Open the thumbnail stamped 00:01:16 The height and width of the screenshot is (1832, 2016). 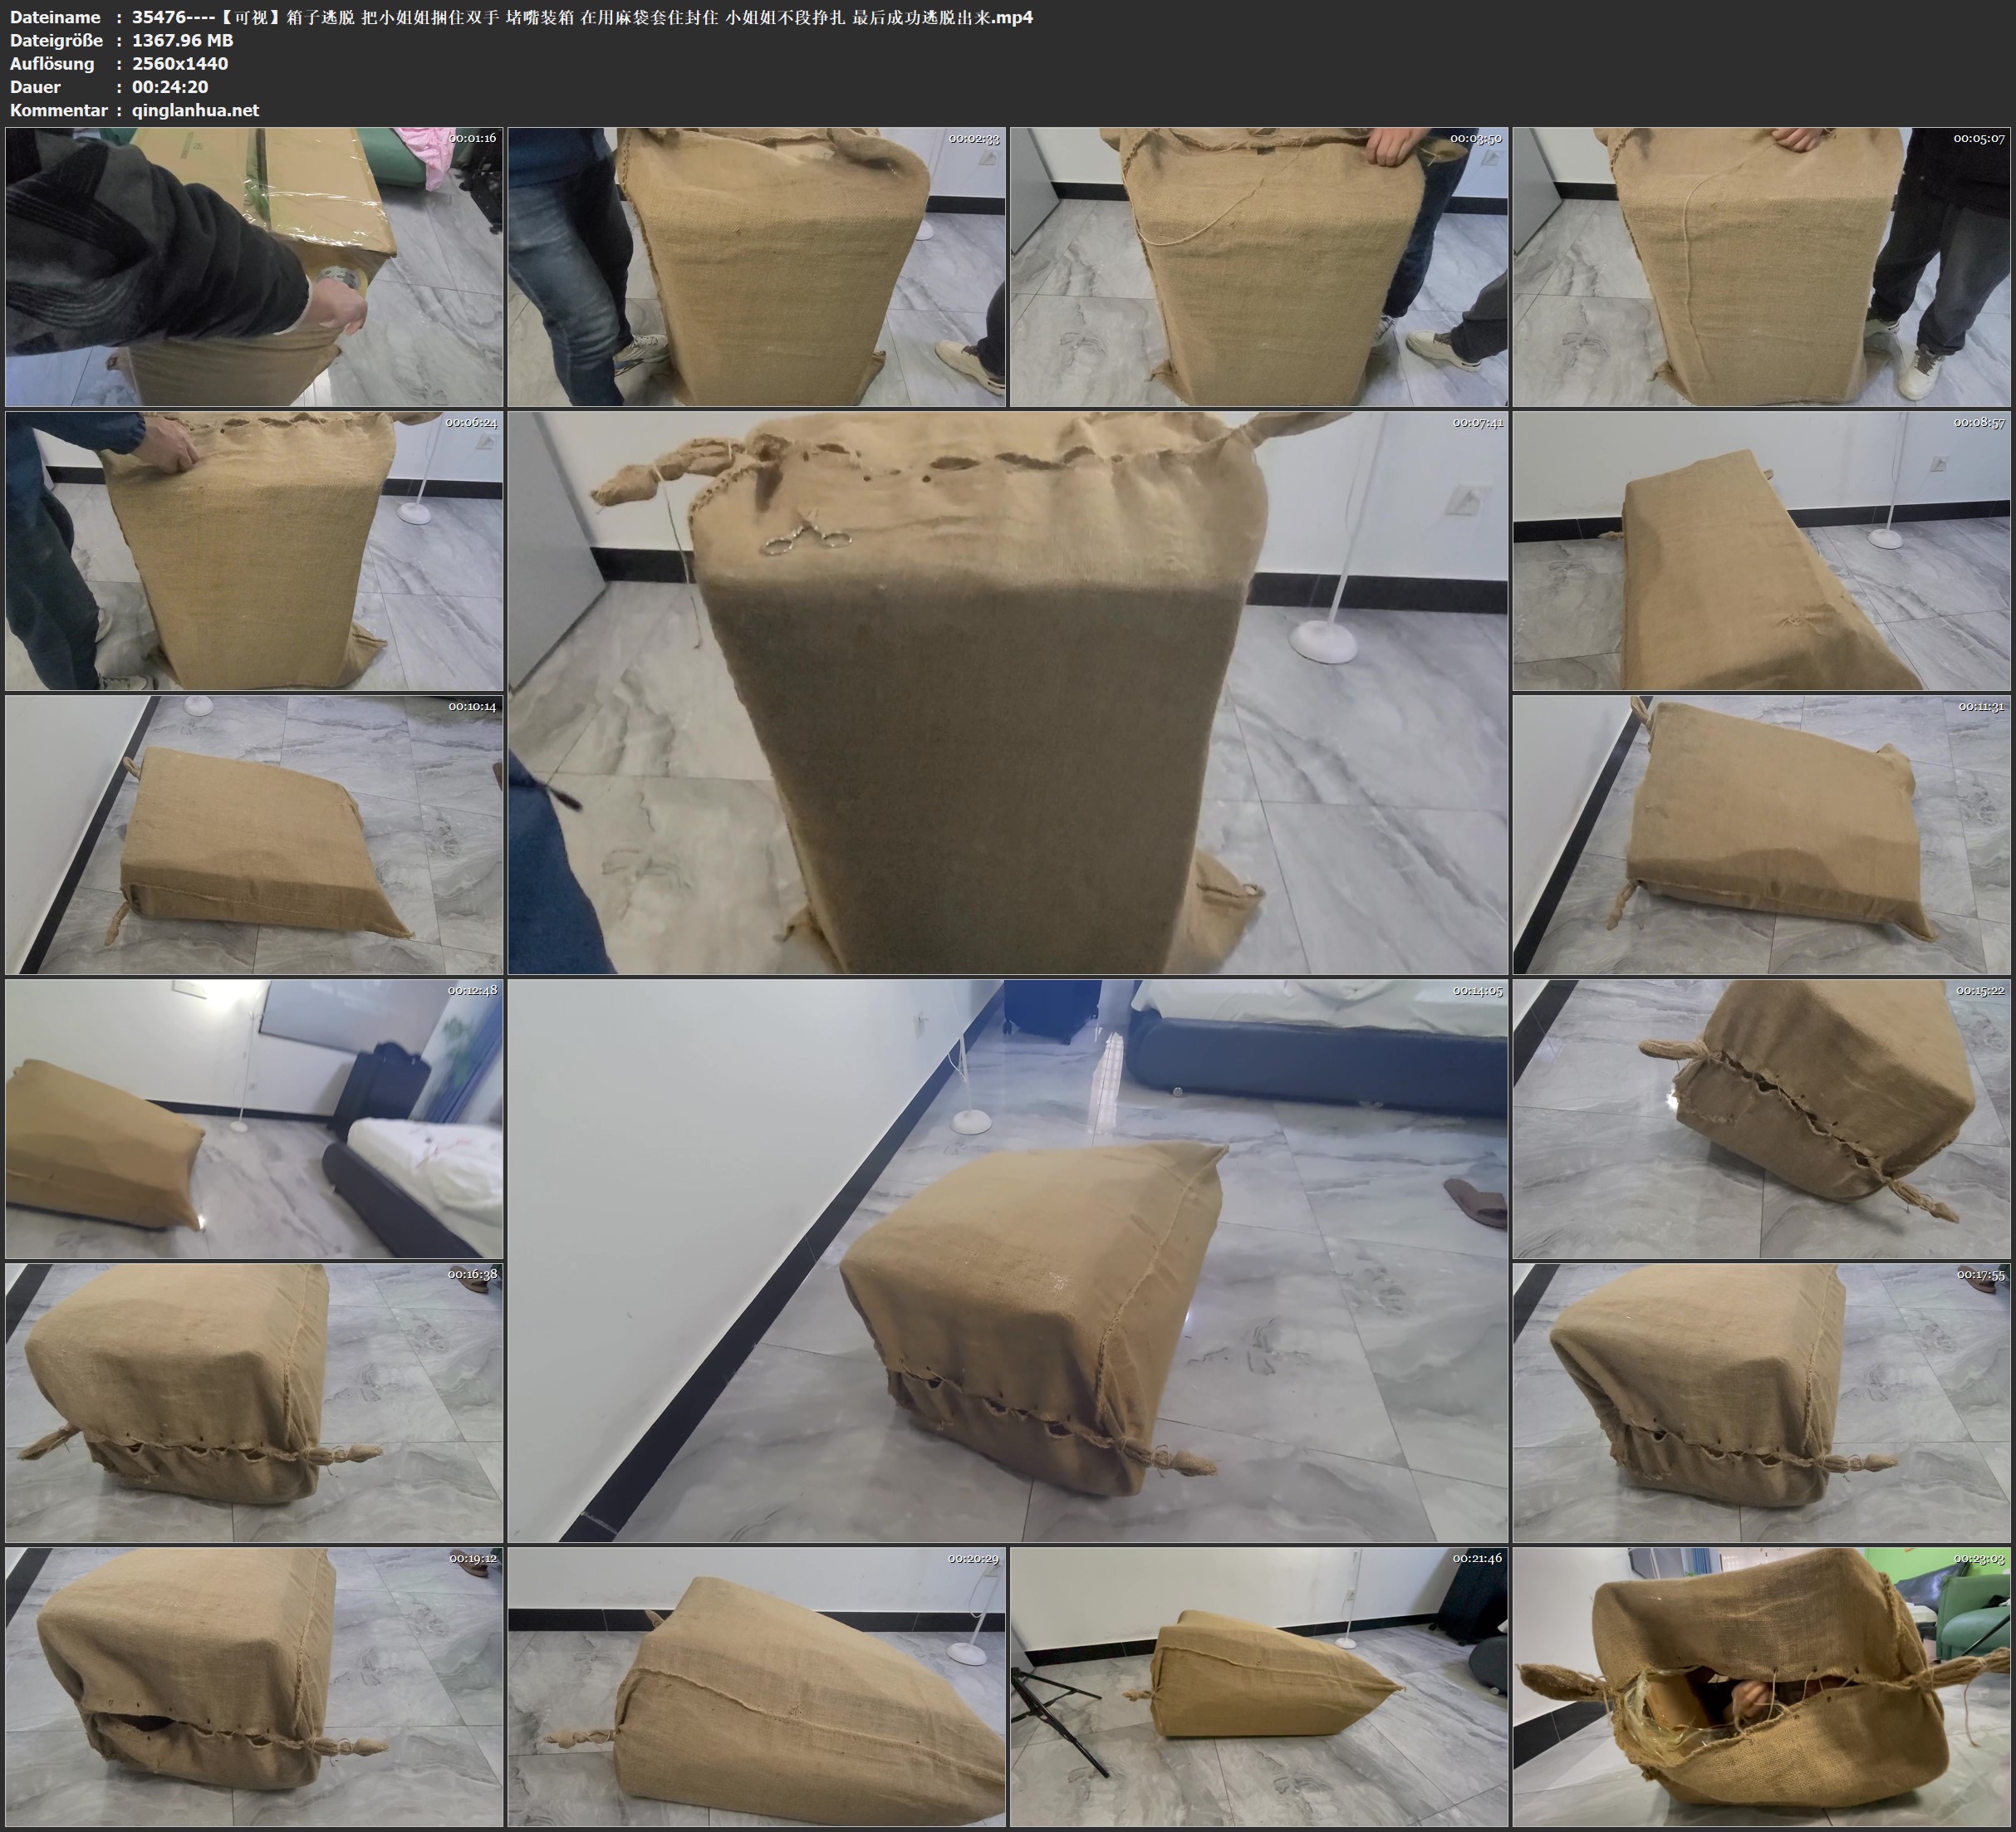pyautogui.click(x=254, y=267)
